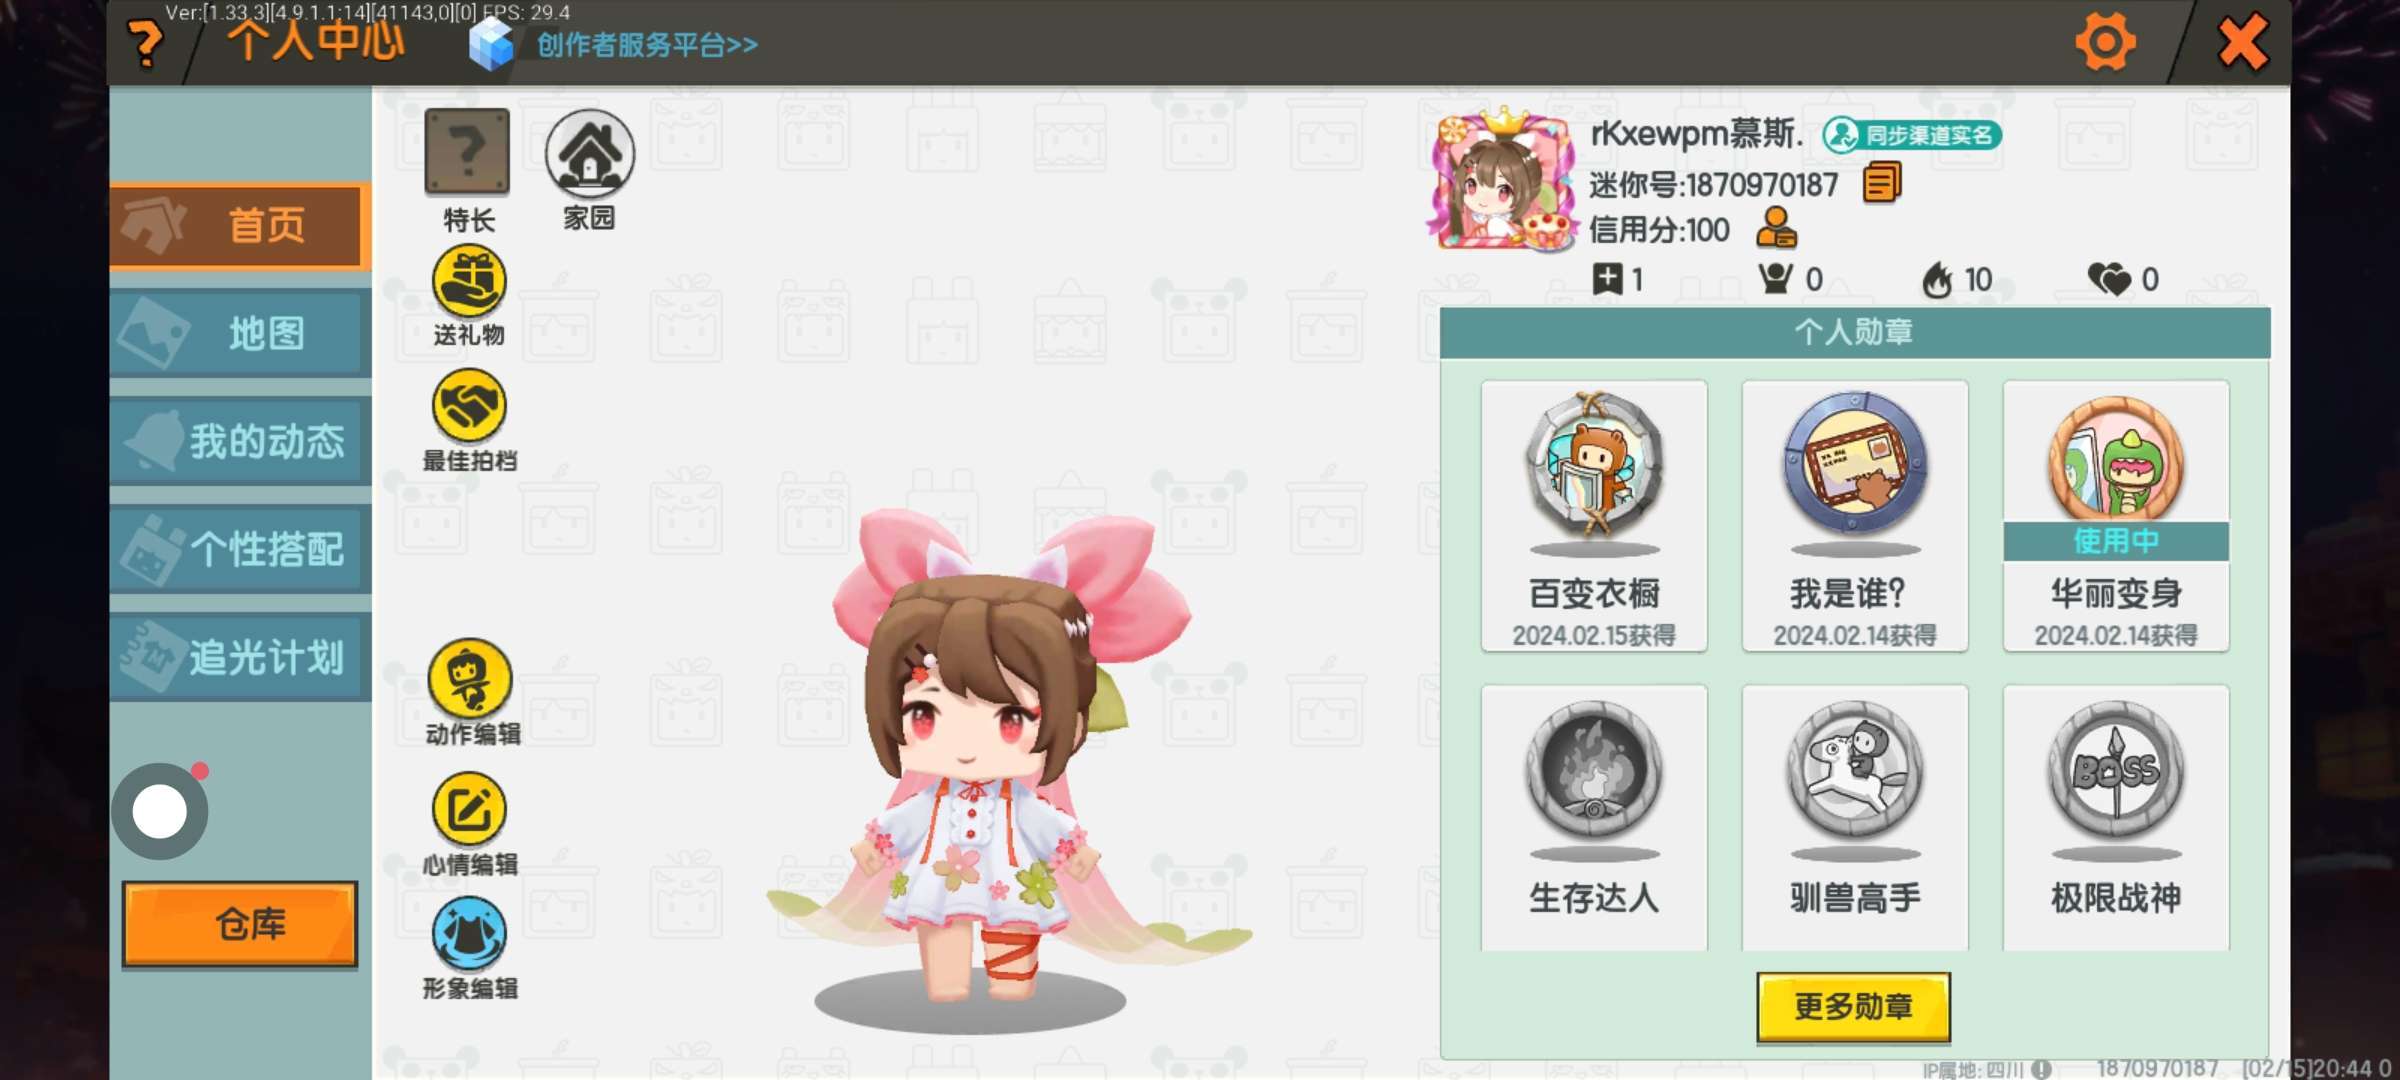
Task: Switch to the 我的动态 tab
Action: tap(240, 441)
